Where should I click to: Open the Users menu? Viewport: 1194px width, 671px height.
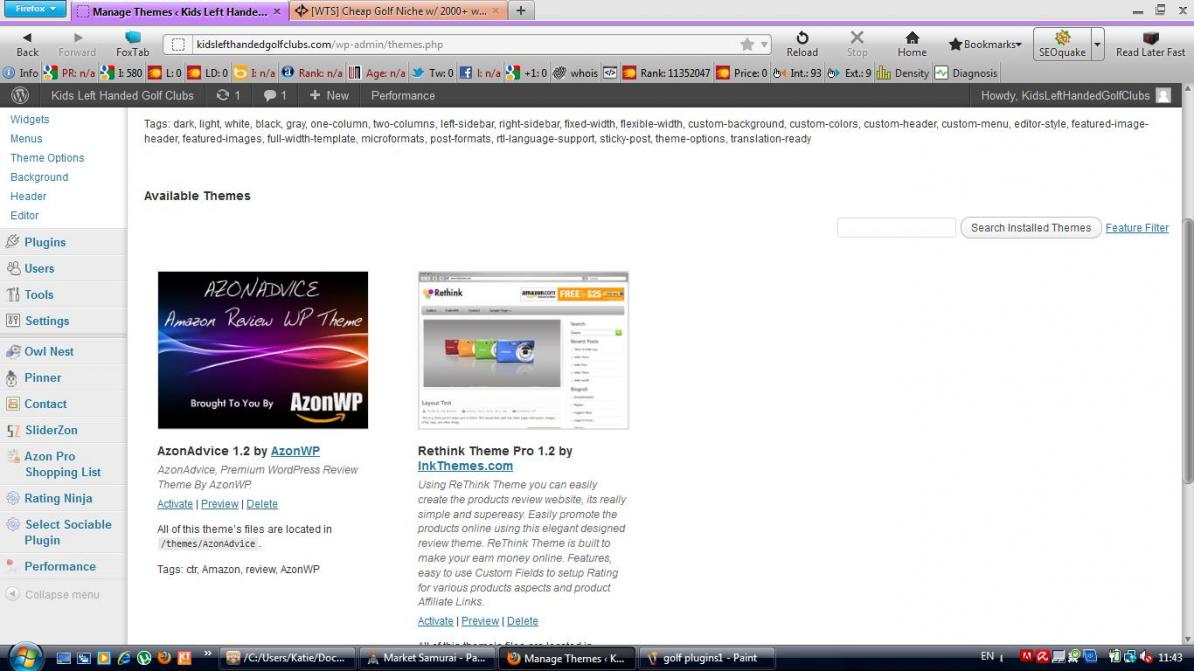[x=39, y=269]
